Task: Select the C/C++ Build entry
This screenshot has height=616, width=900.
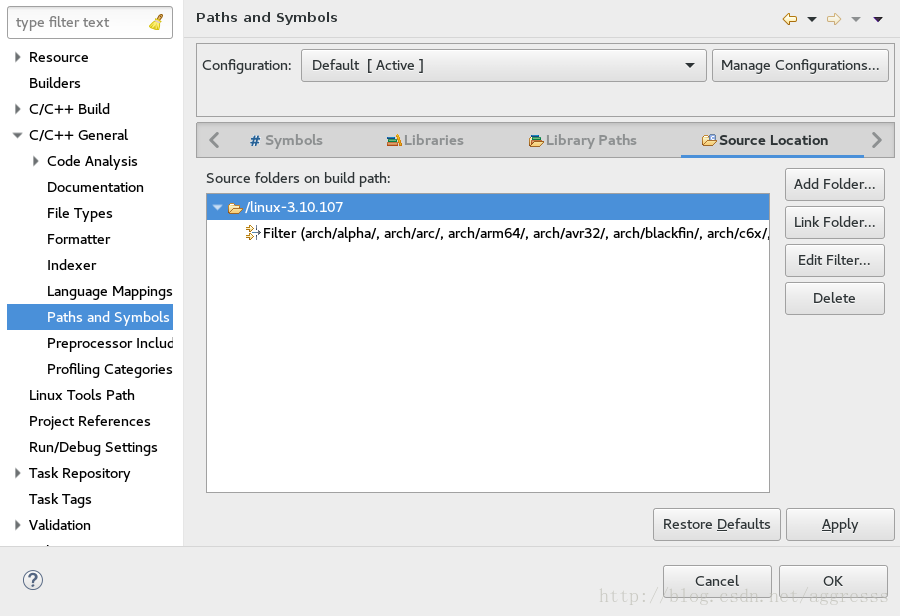Action: click(x=69, y=109)
